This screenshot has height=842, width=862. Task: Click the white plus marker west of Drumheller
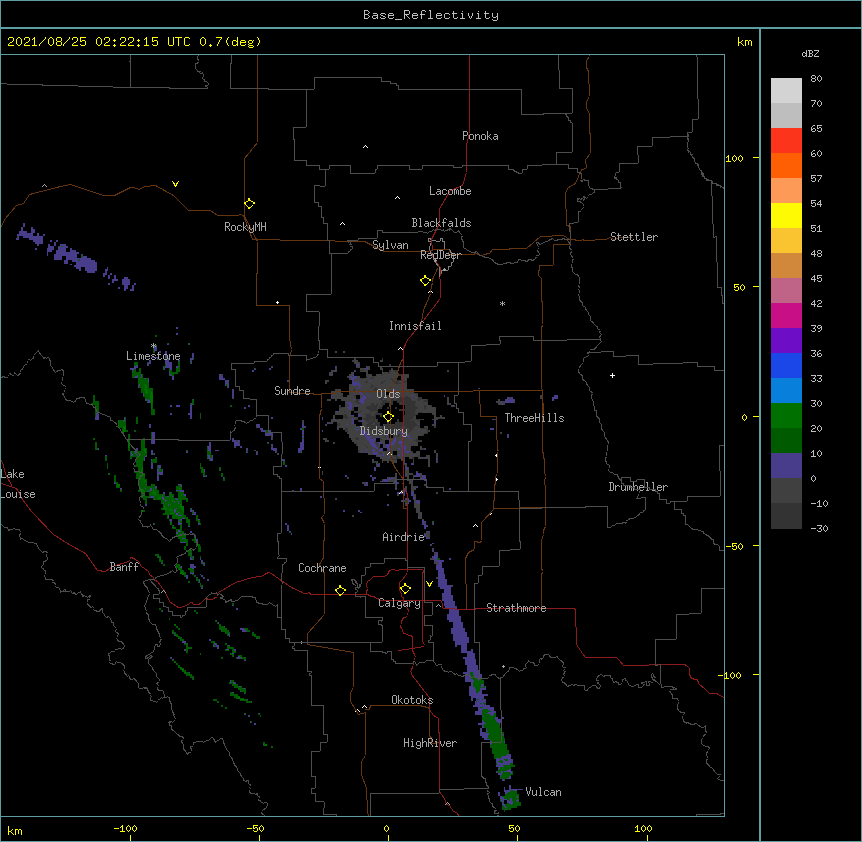click(612, 375)
